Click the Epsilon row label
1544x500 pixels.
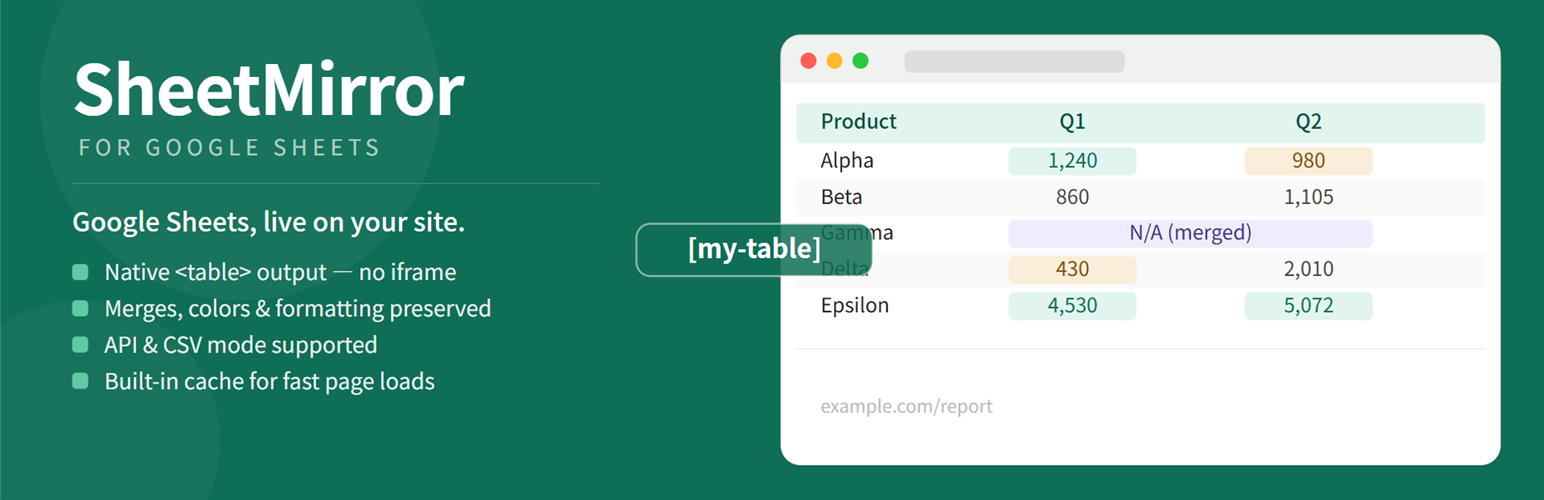click(854, 305)
